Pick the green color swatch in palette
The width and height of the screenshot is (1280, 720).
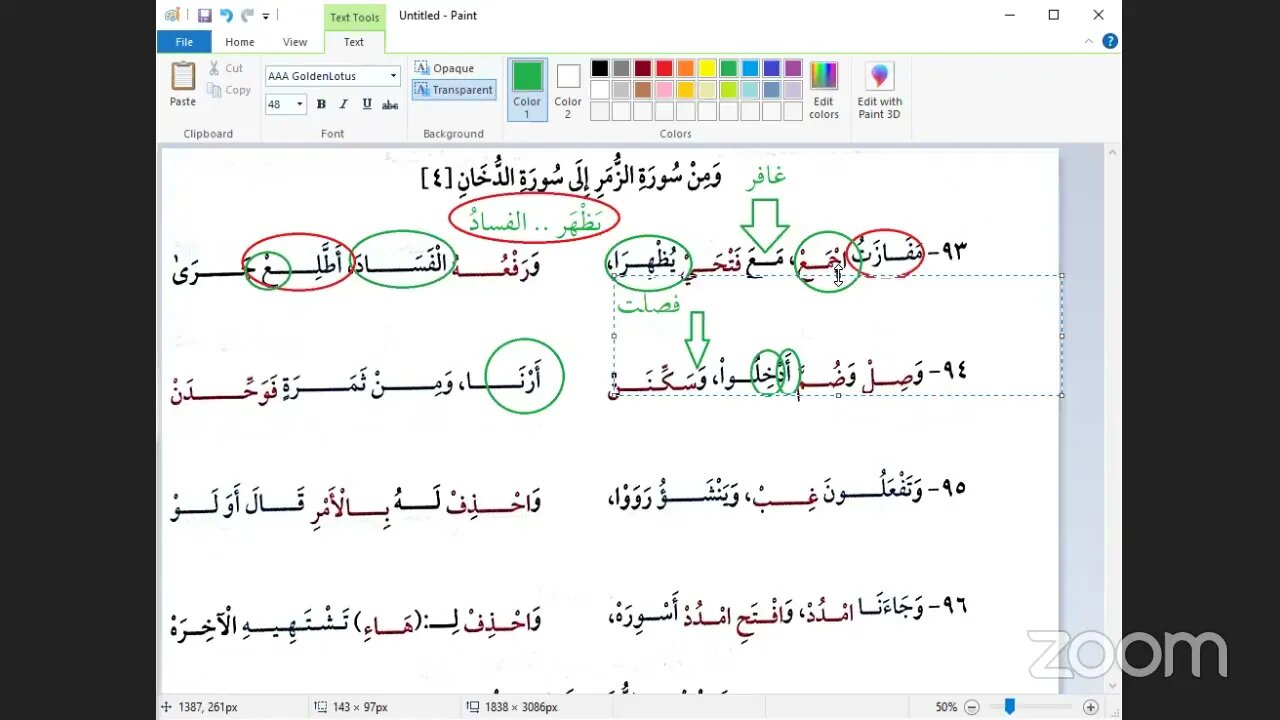click(x=729, y=68)
